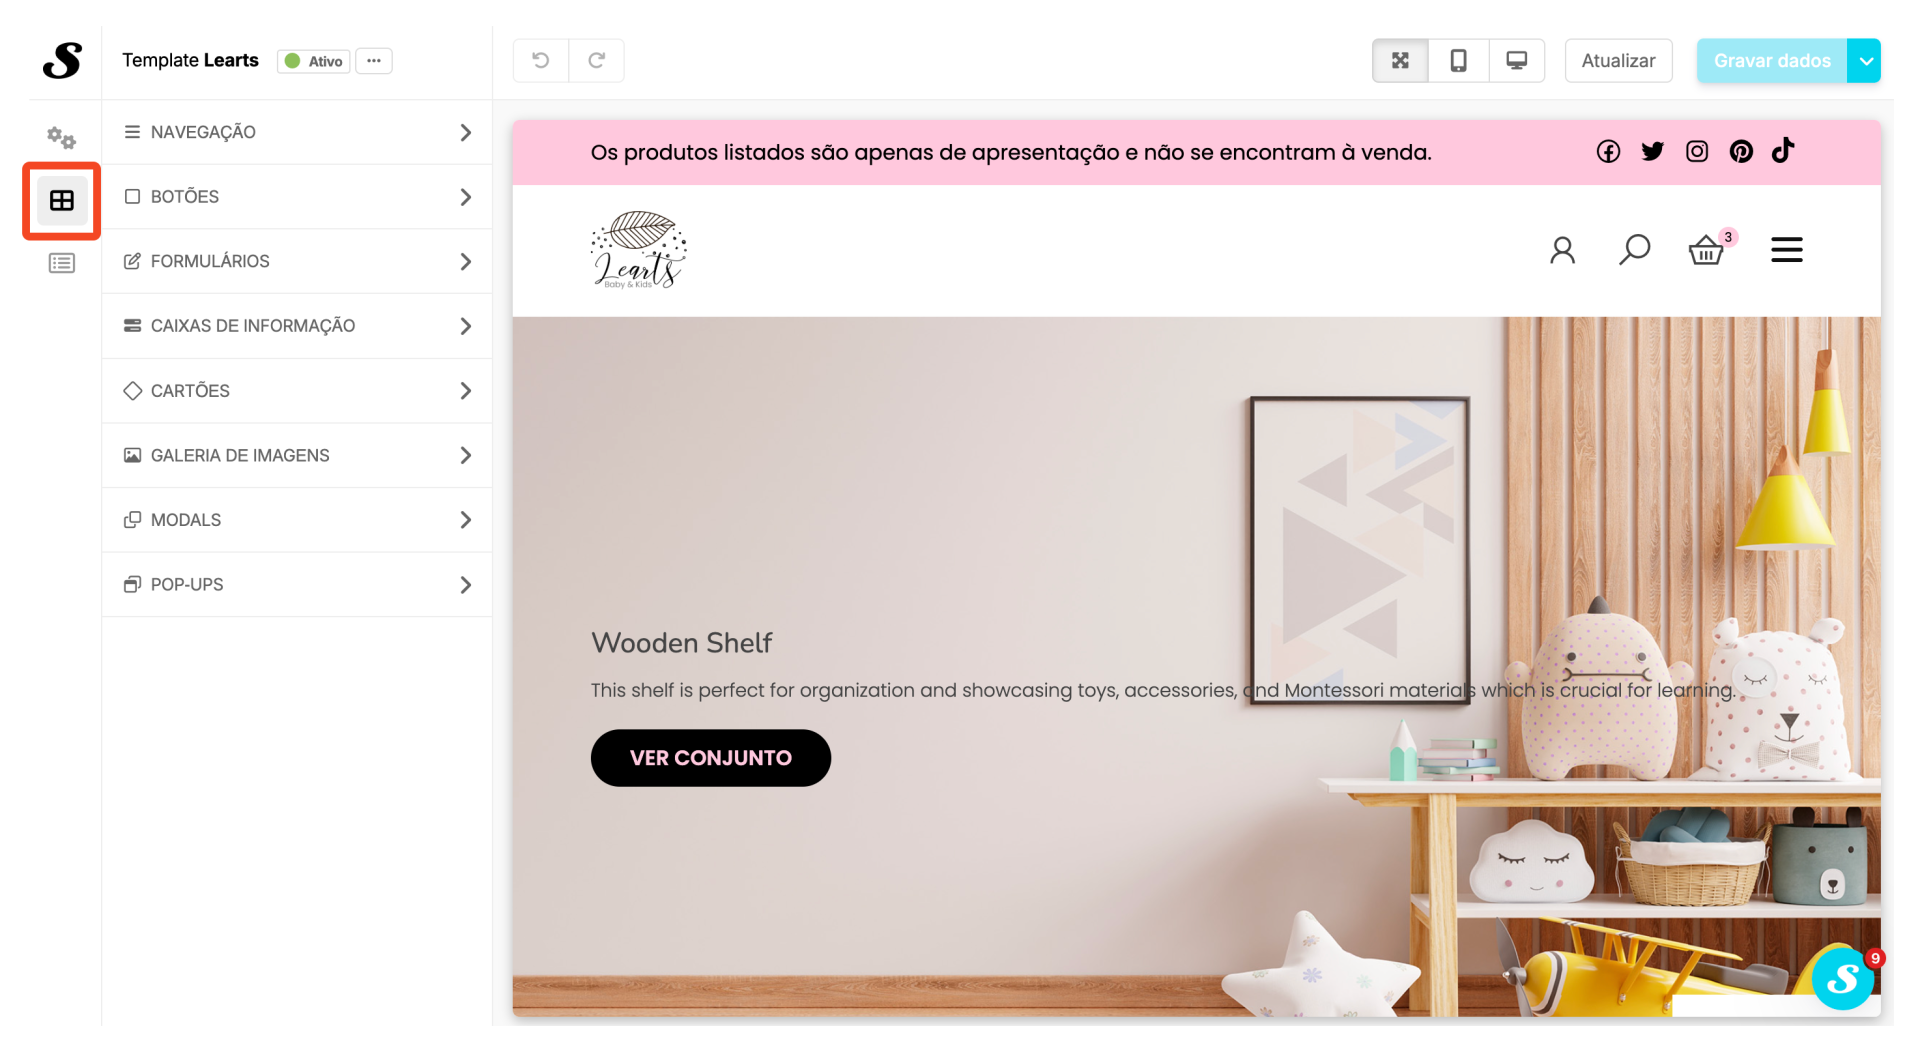Image resolution: width=1920 pixels, height=1052 pixels.
Task: Click the Ver Conjunto button
Action: [x=710, y=758]
